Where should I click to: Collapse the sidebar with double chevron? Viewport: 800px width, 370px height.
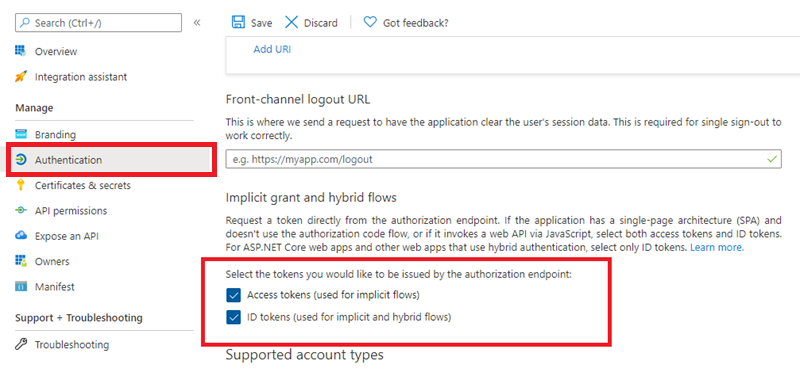(x=197, y=22)
